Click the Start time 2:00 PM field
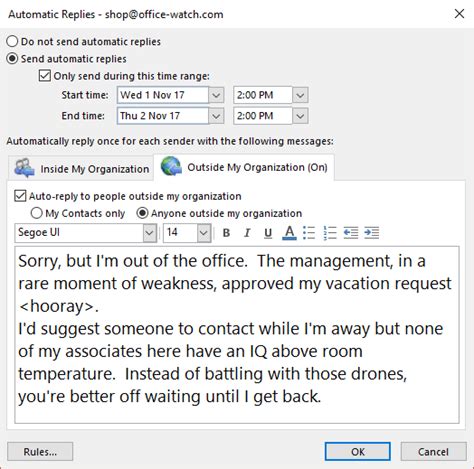 (x=263, y=95)
